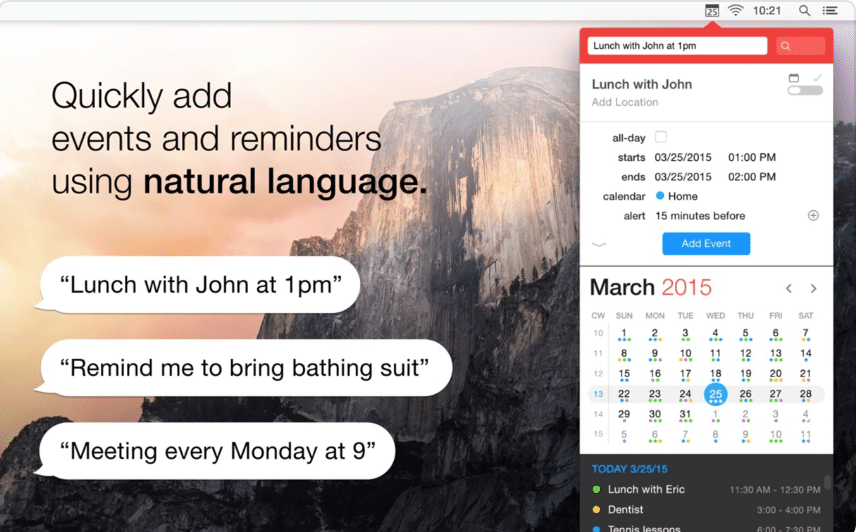Edit the end time 02:00 PM

[752, 177]
